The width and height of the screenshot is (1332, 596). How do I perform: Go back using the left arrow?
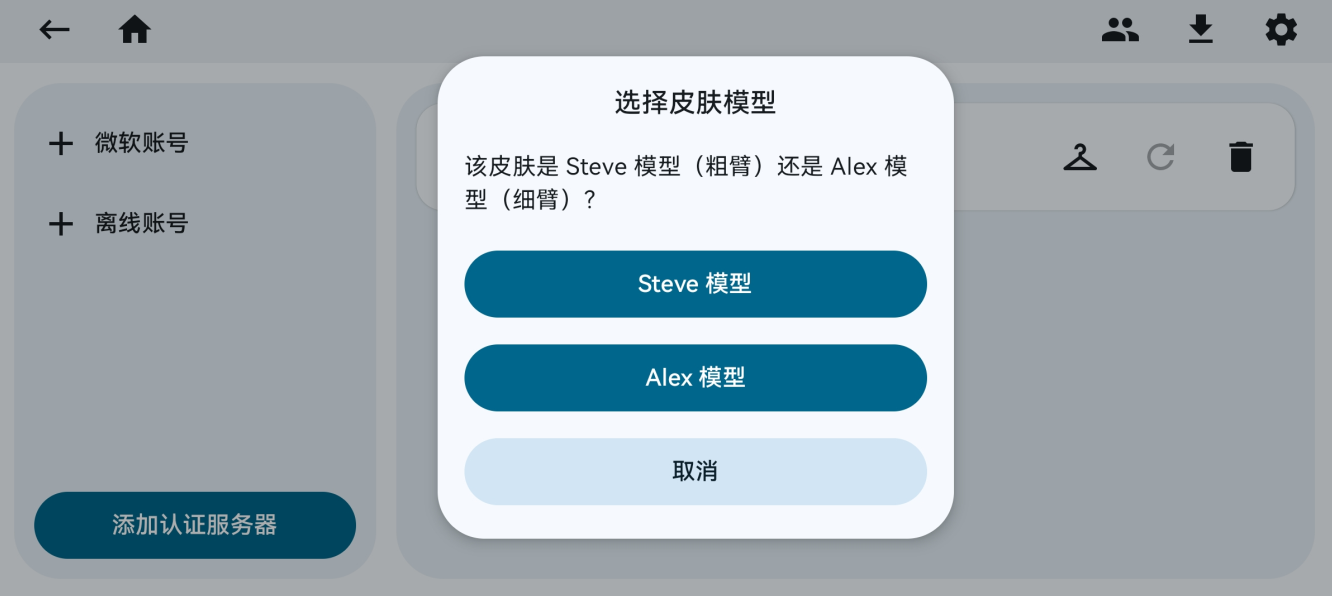(x=55, y=30)
